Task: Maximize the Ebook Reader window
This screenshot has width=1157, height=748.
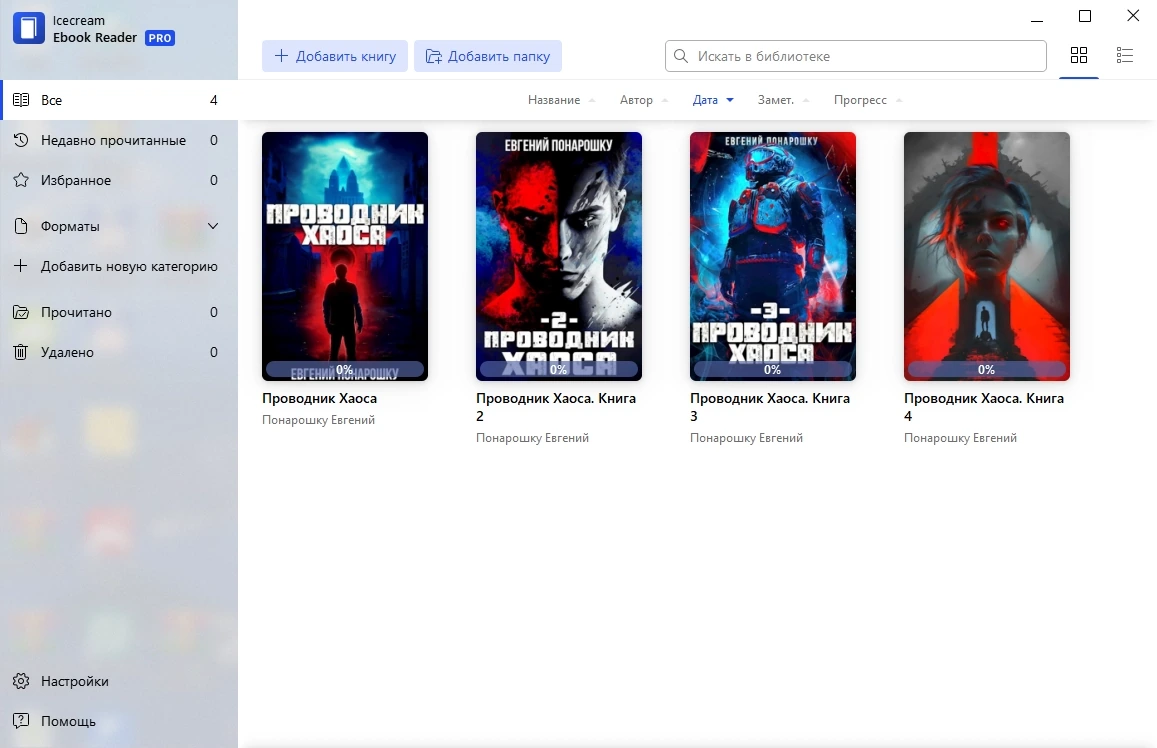Action: (1085, 15)
